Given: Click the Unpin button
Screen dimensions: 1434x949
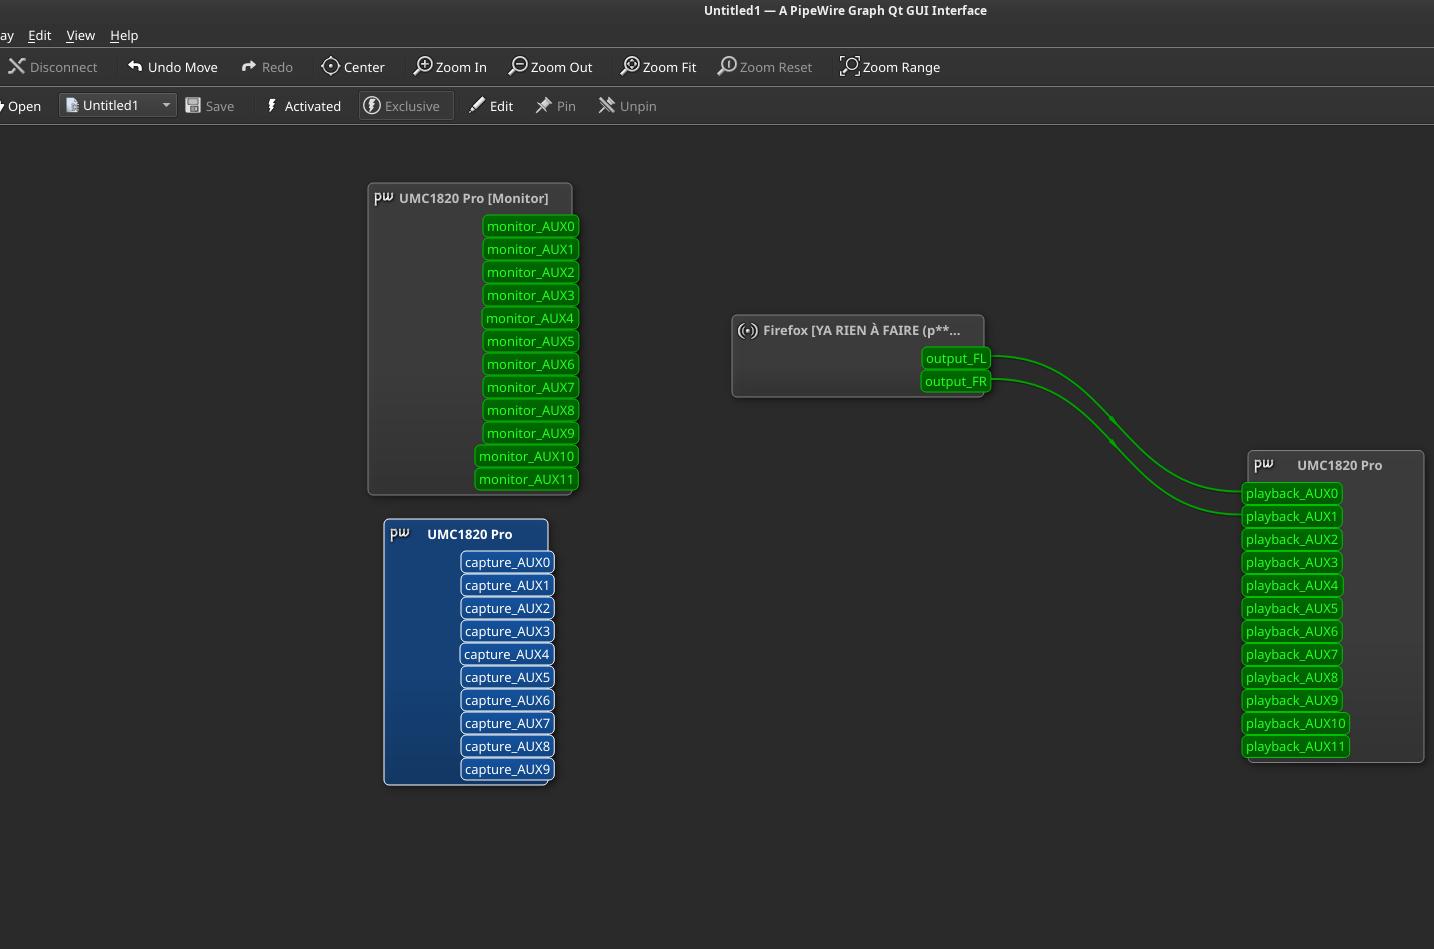Looking at the screenshot, I should point(627,106).
